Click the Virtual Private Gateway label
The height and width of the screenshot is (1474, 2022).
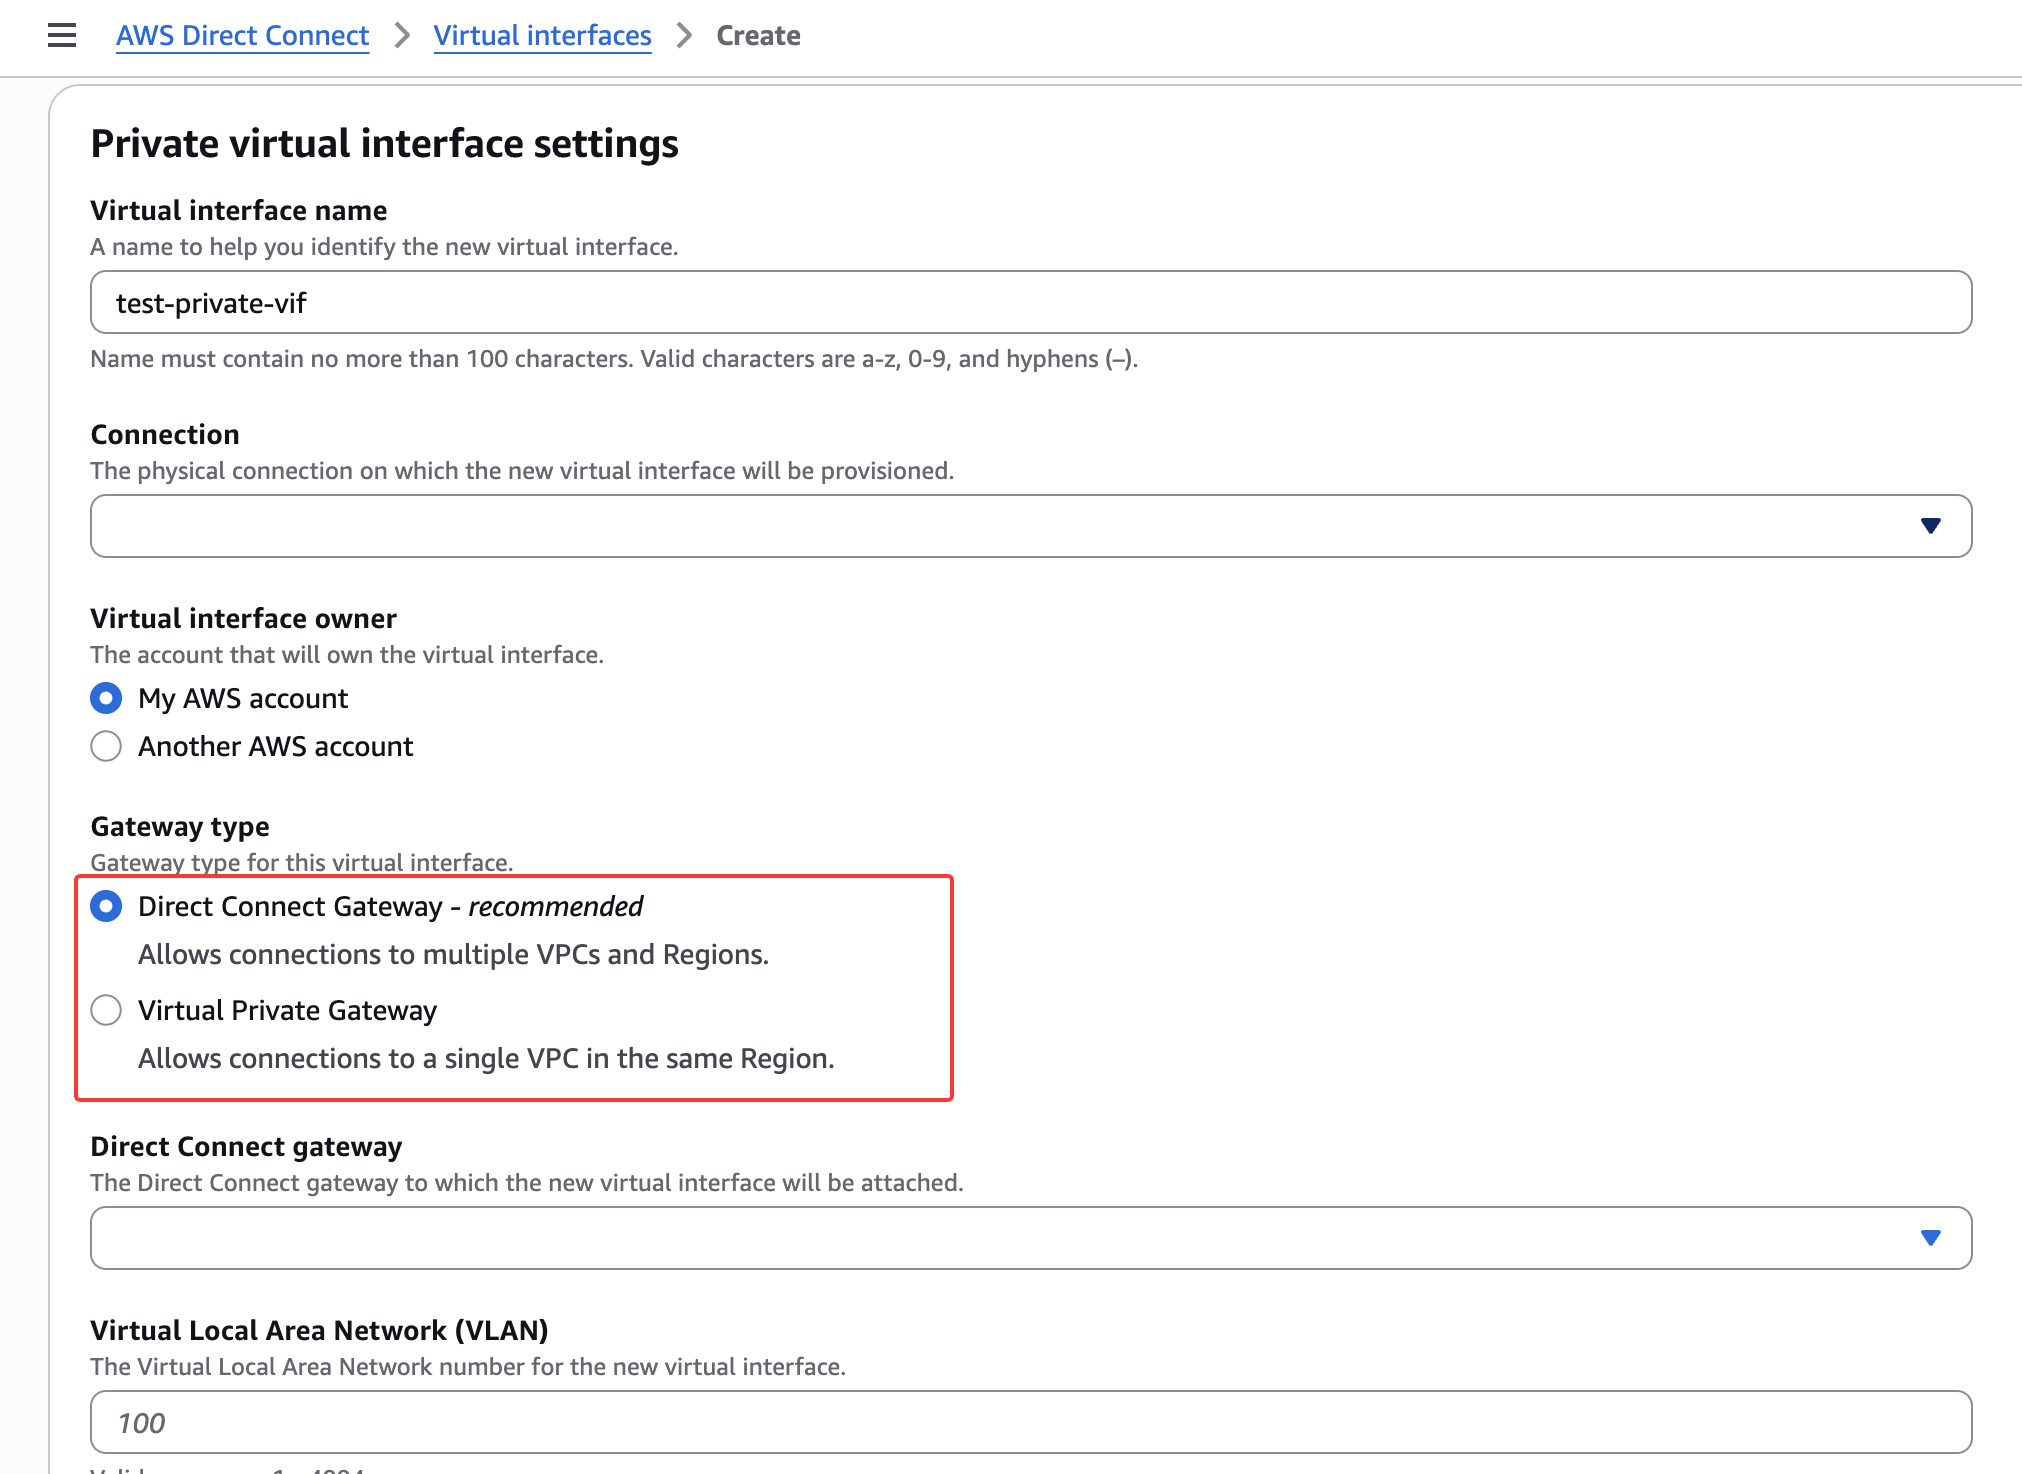pyautogui.click(x=287, y=1010)
